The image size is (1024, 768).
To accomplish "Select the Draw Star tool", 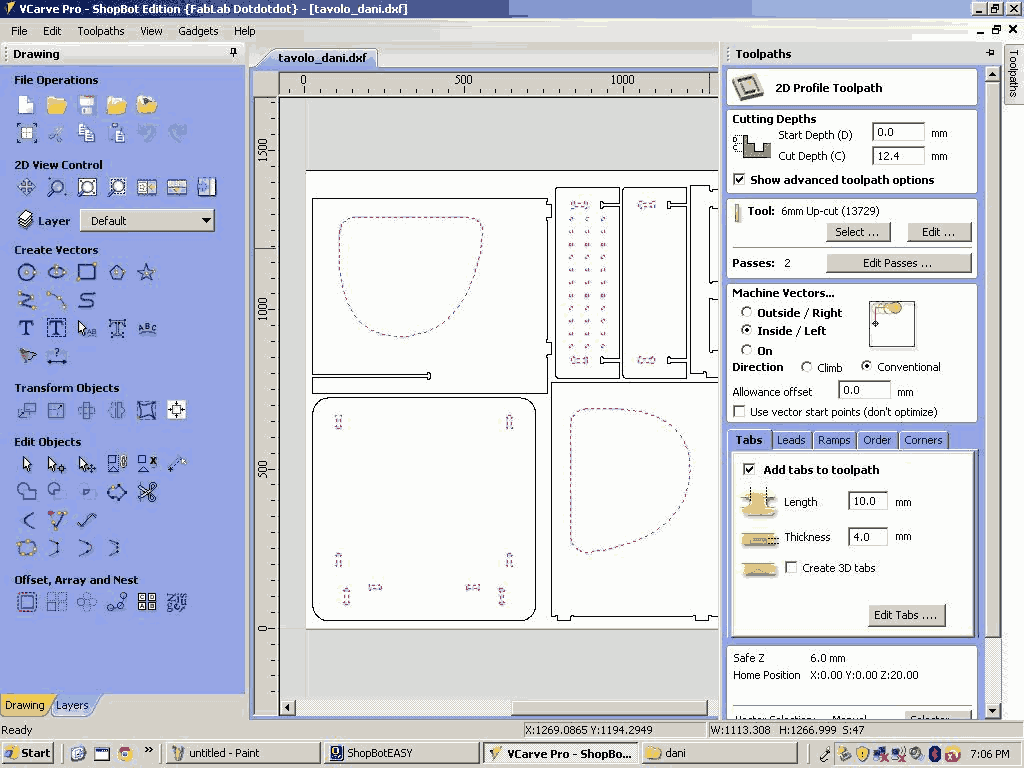I will (x=147, y=272).
